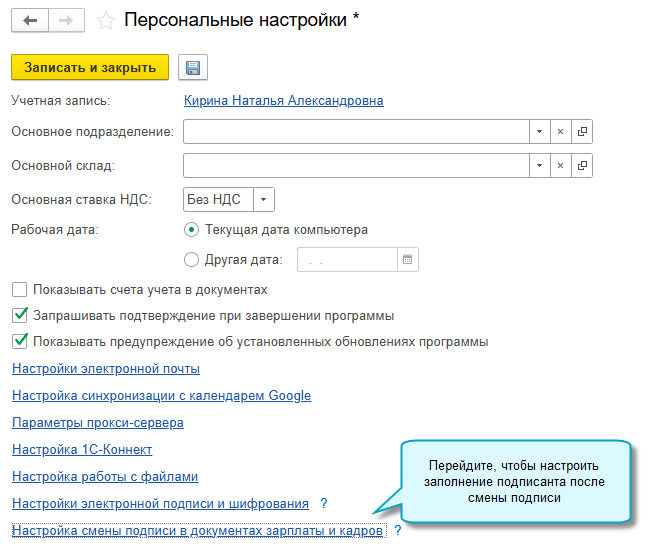Open Параметры прокси-сервера link

[x=98, y=423]
